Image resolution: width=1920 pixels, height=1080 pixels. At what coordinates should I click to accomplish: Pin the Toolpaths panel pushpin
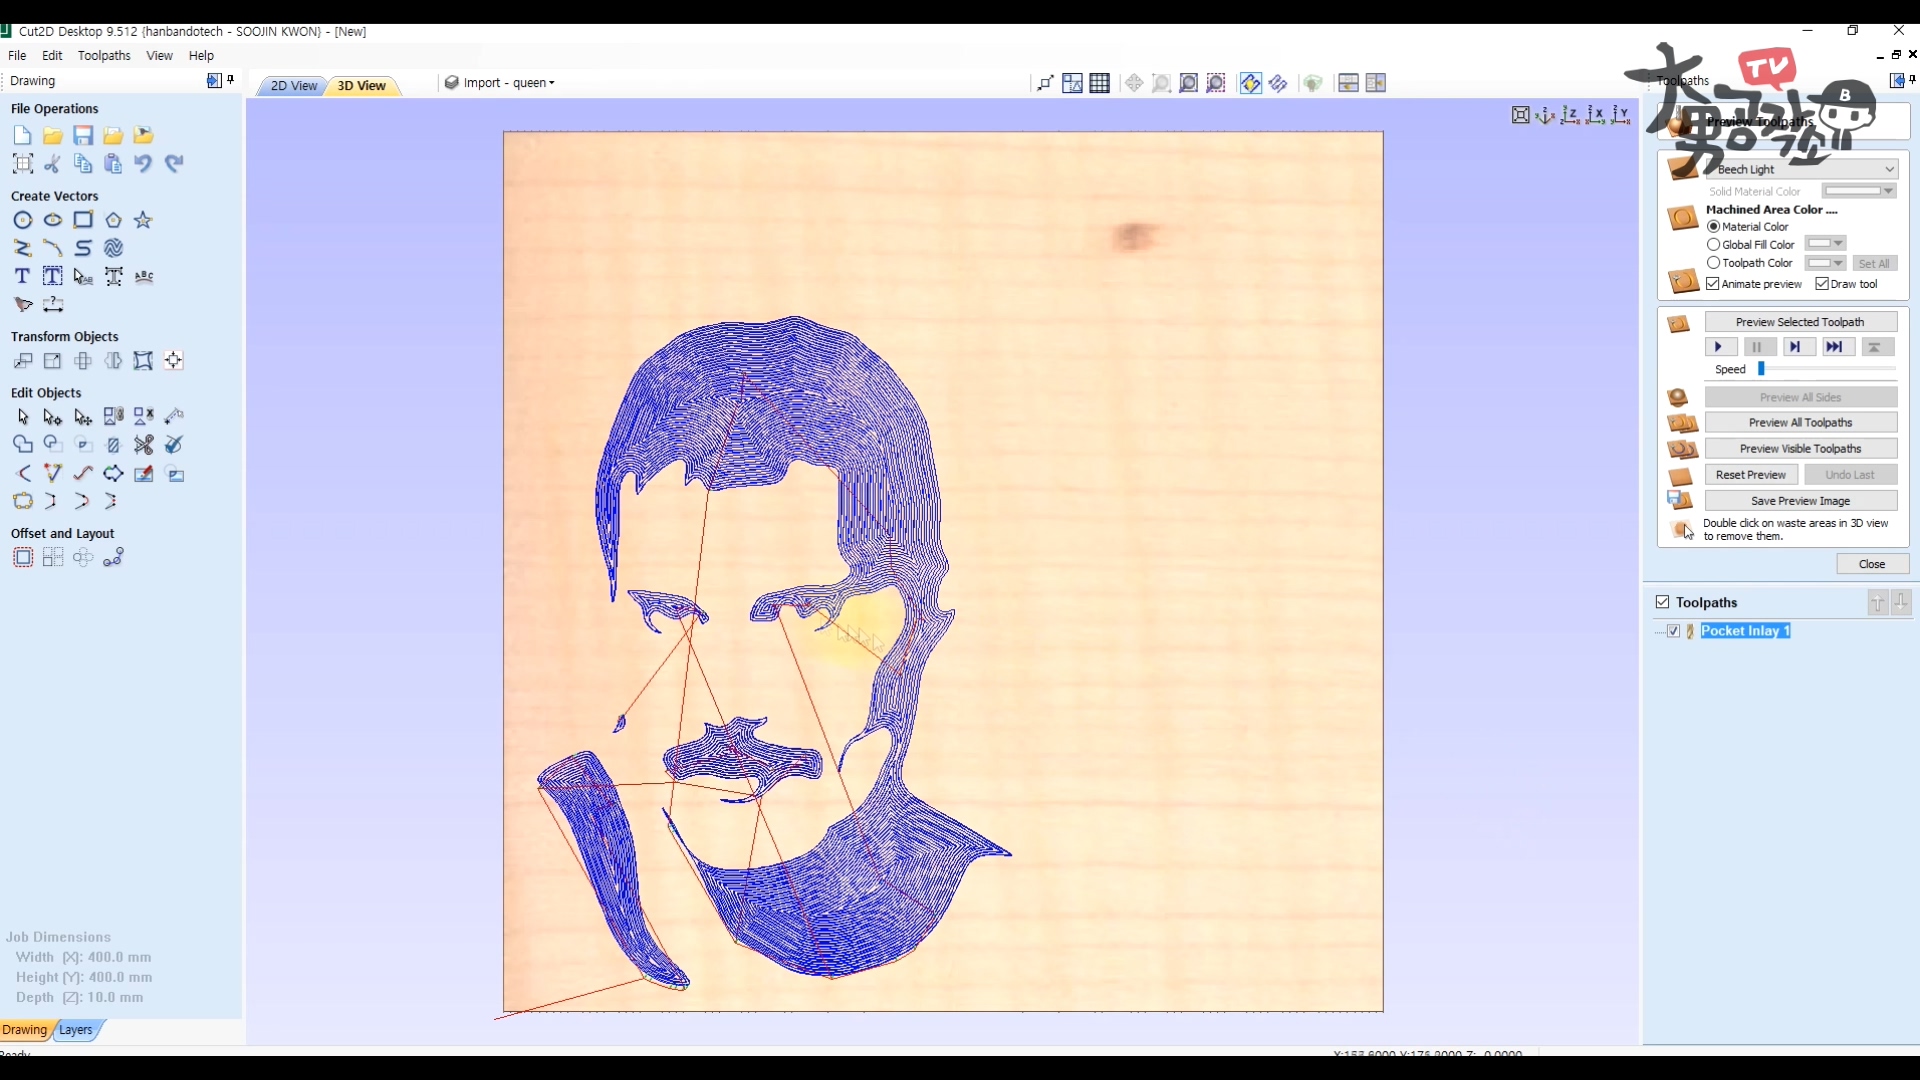click(1912, 80)
